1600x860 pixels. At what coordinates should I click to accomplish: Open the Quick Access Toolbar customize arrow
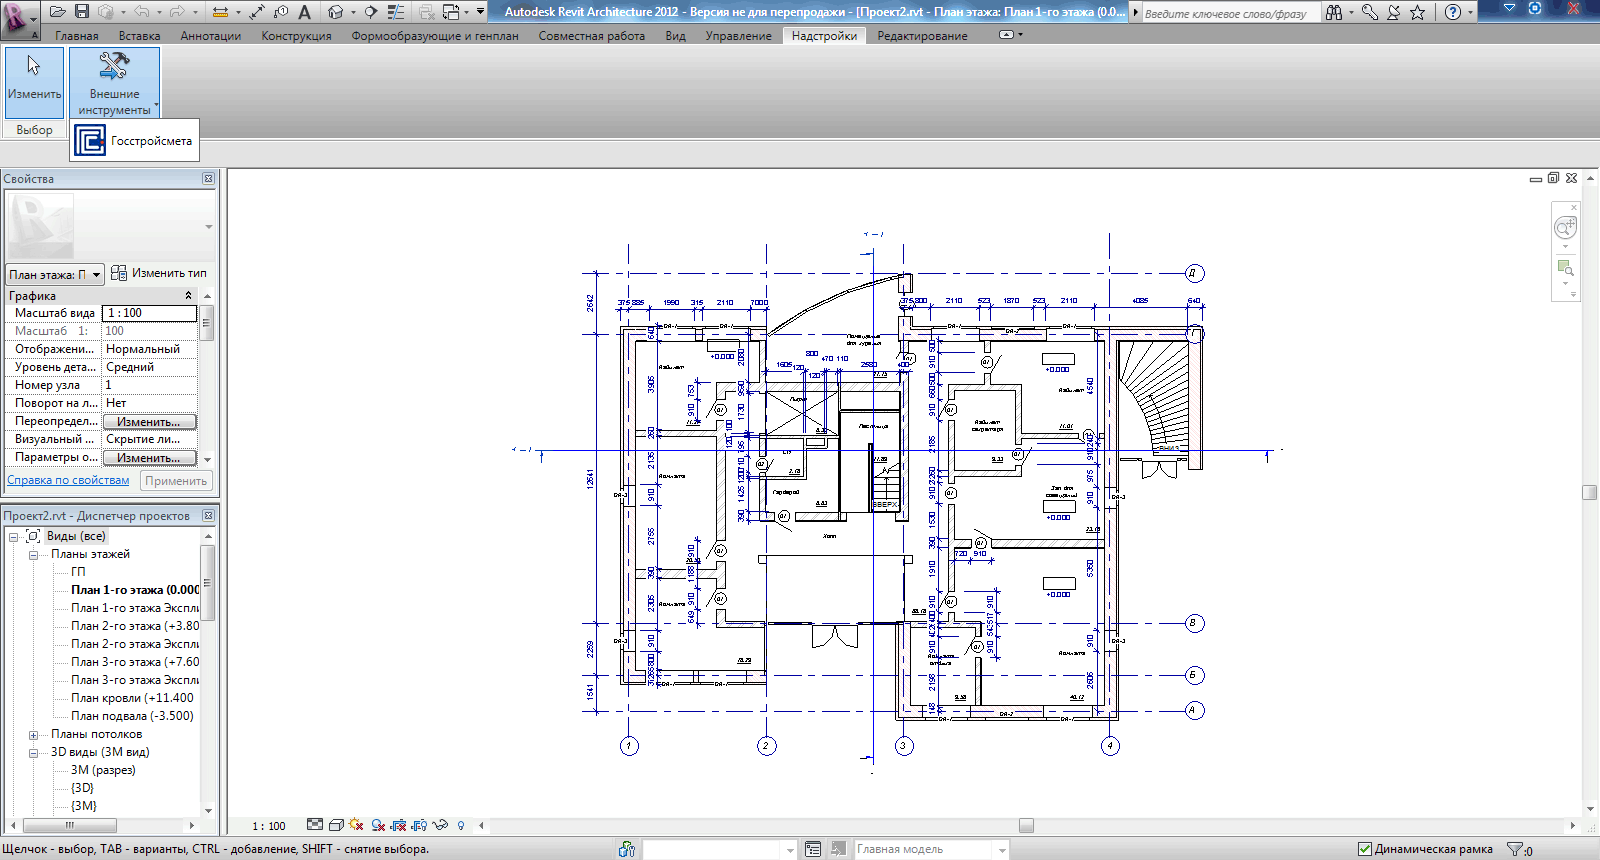tap(480, 12)
